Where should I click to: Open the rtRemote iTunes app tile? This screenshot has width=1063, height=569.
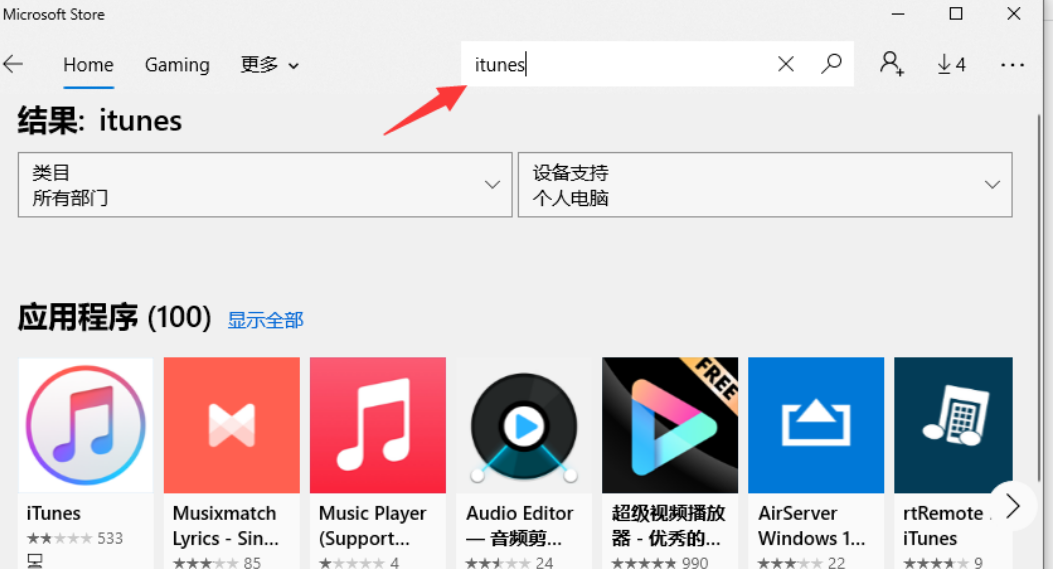coord(952,425)
